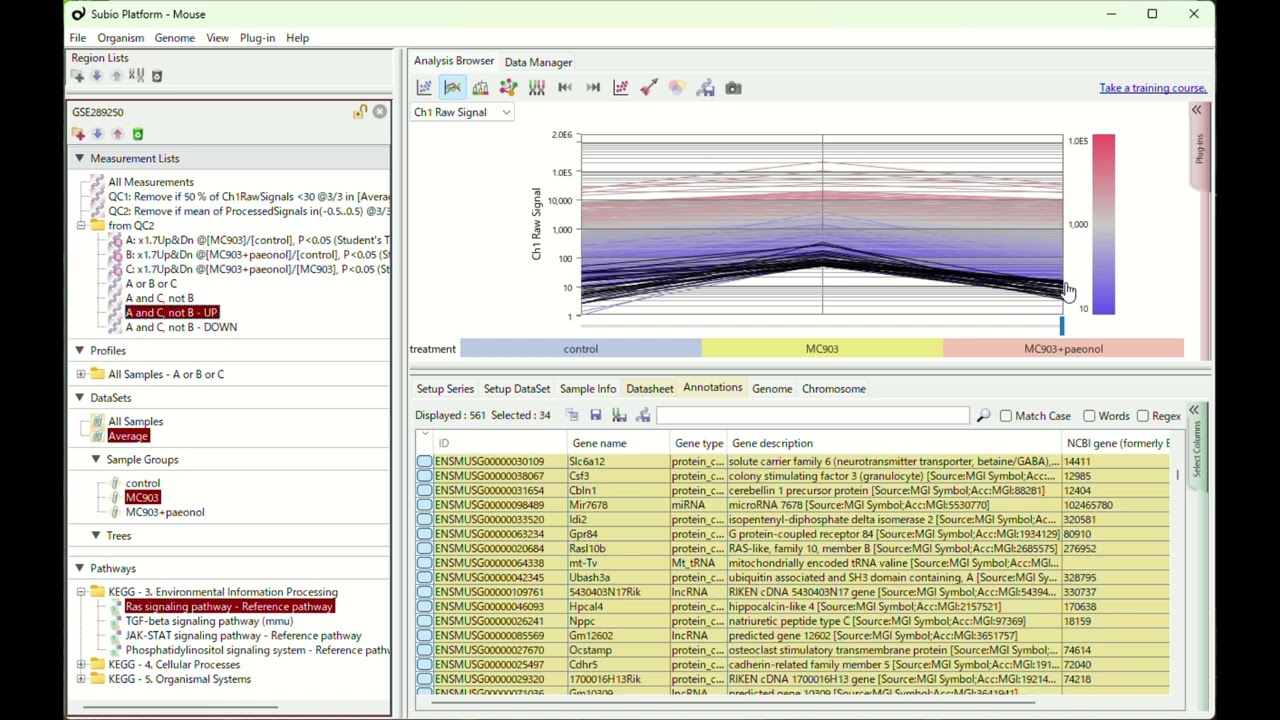The height and width of the screenshot is (720, 1280).
Task: Expand the Trees section
Action: tap(96, 536)
